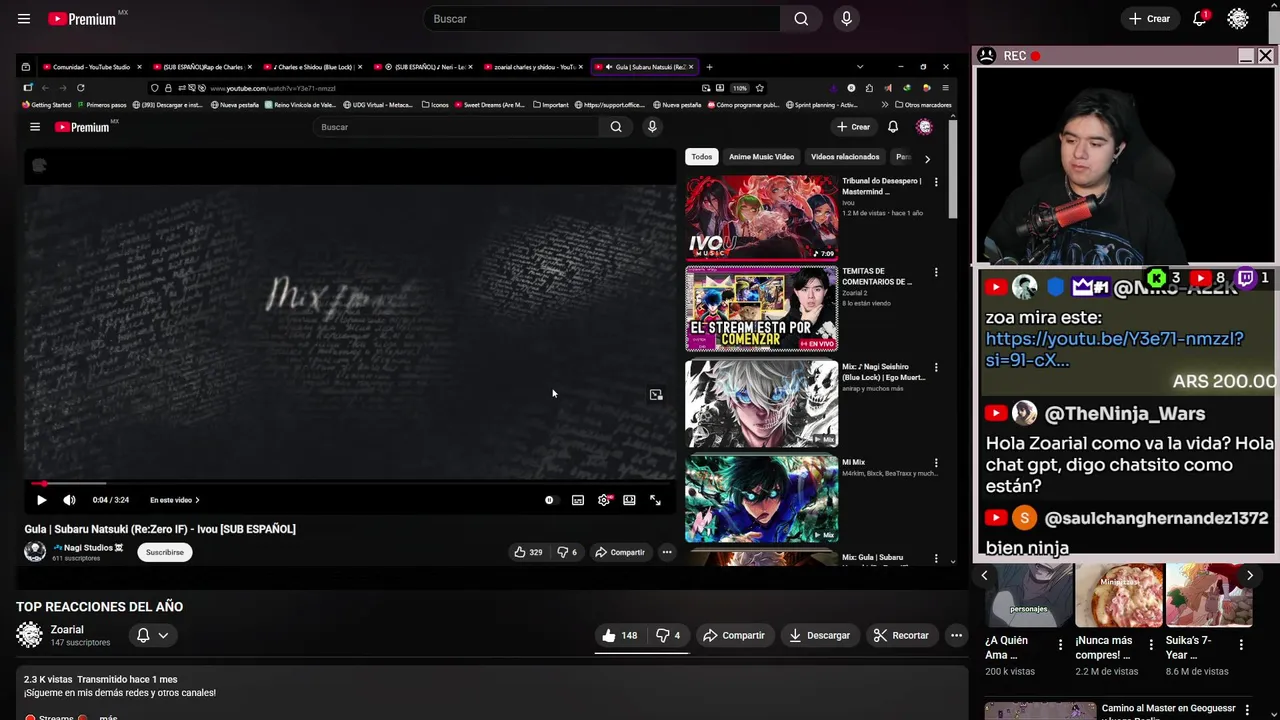Open a new browser tab with plus

[709, 67]
